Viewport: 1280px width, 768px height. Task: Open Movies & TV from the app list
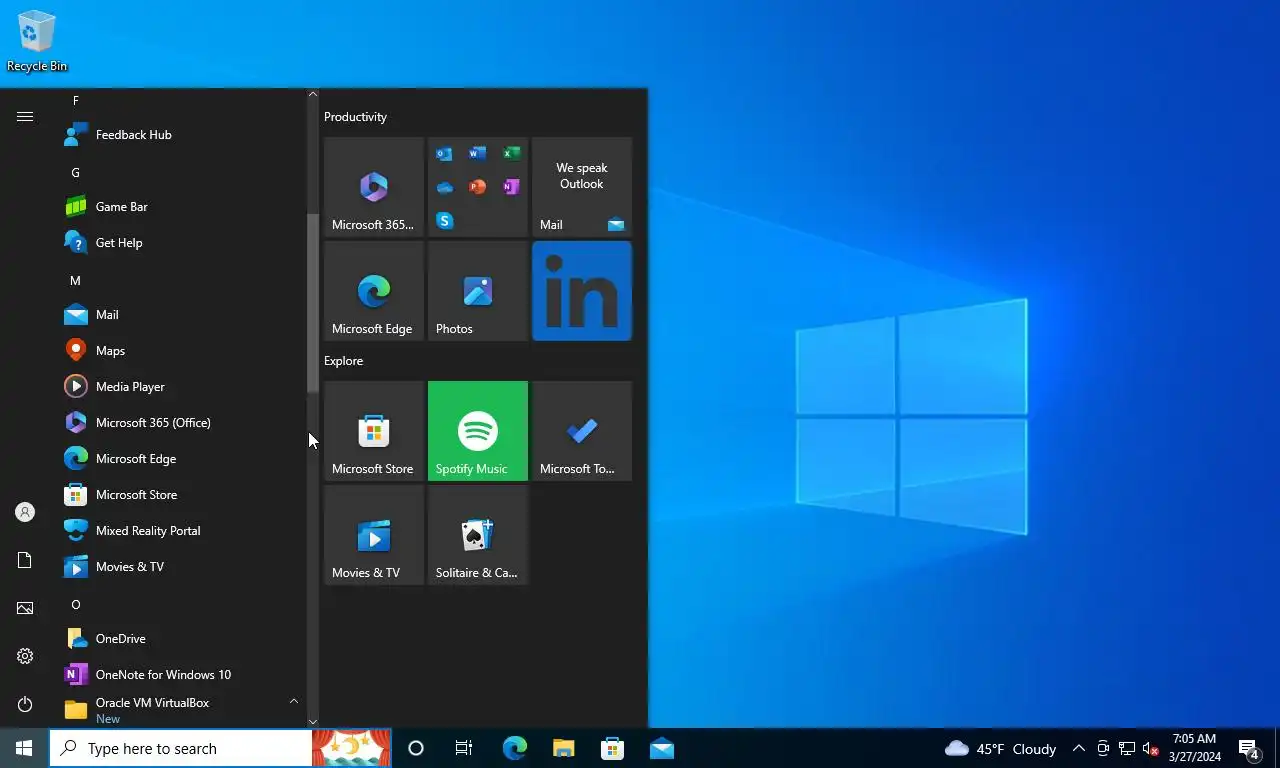click(x=181, y=566)
